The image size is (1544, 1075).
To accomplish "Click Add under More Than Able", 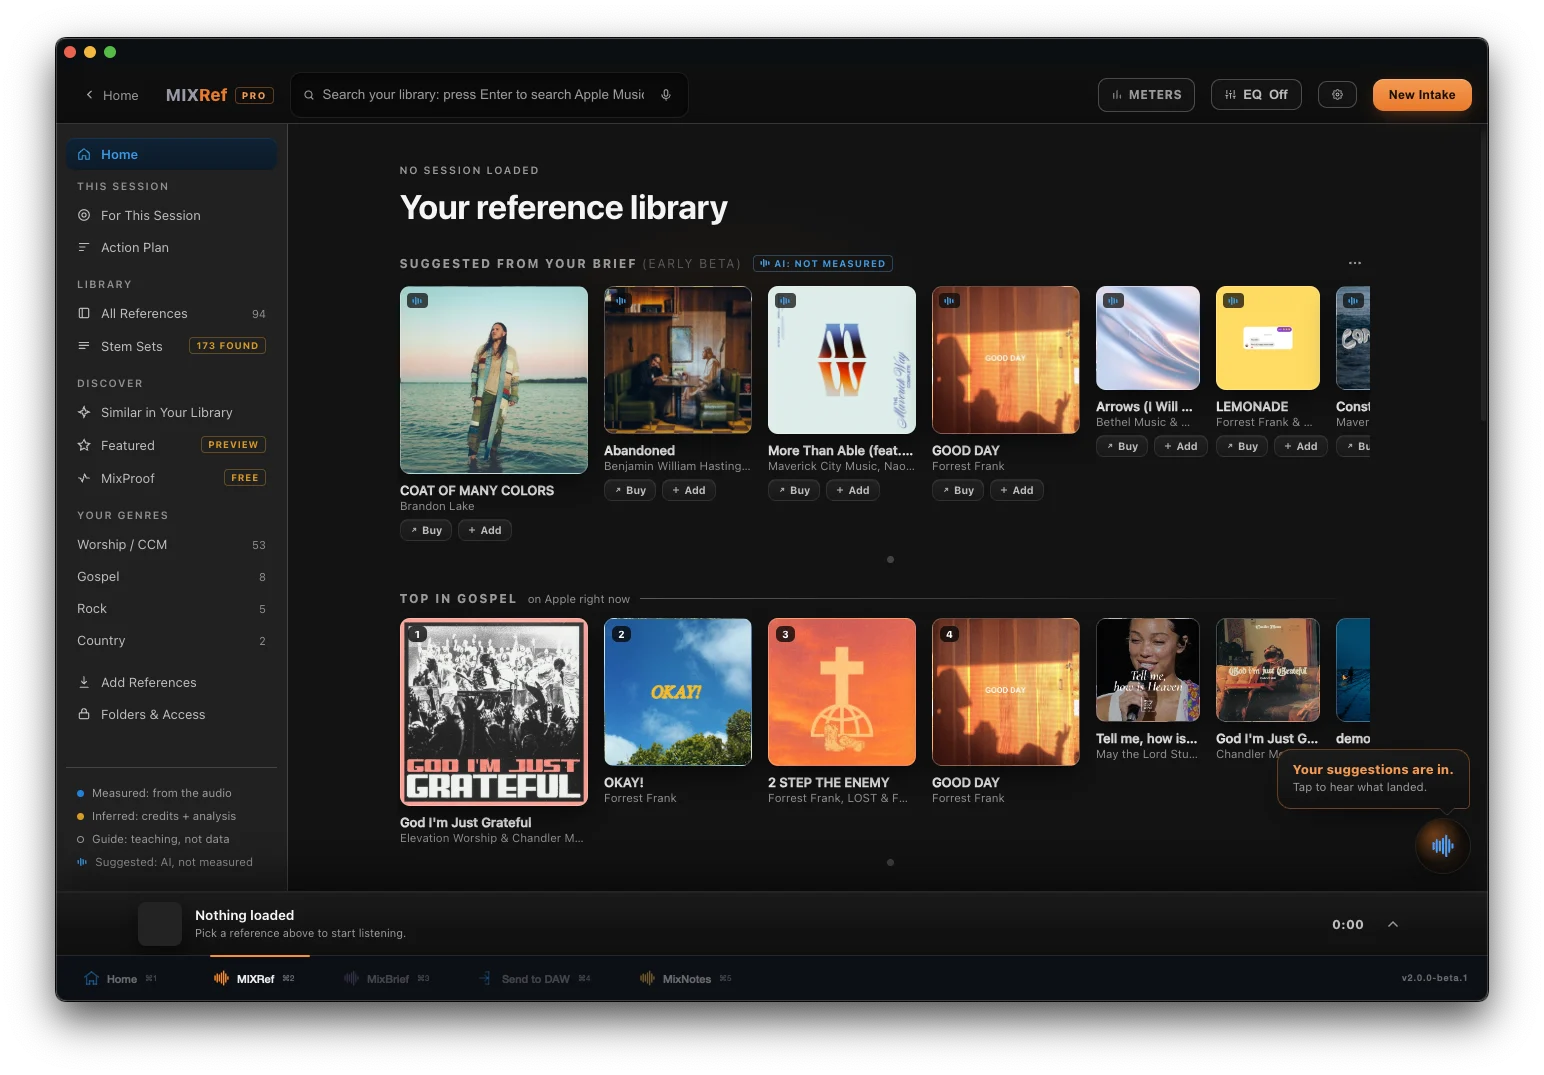I will pyautogui.click(x=853, y=490).
